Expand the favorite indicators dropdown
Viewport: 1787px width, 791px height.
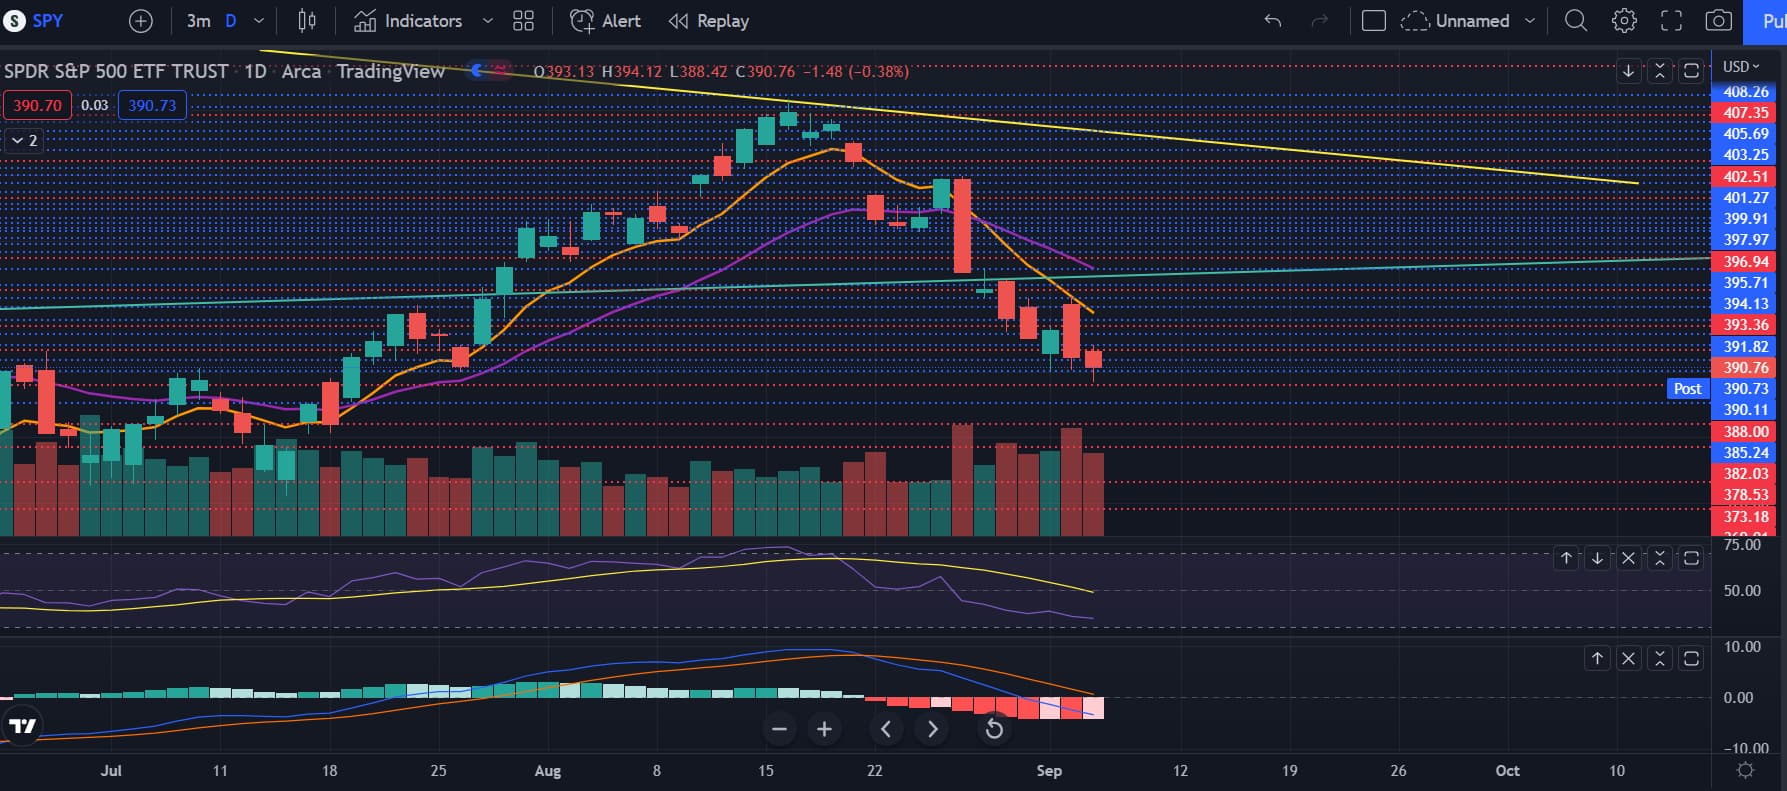point(488,20)
